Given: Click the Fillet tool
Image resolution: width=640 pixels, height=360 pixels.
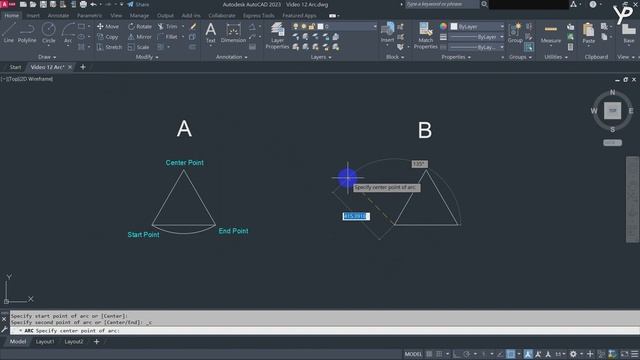Looking at the screenshot, I should click(168, 37).
